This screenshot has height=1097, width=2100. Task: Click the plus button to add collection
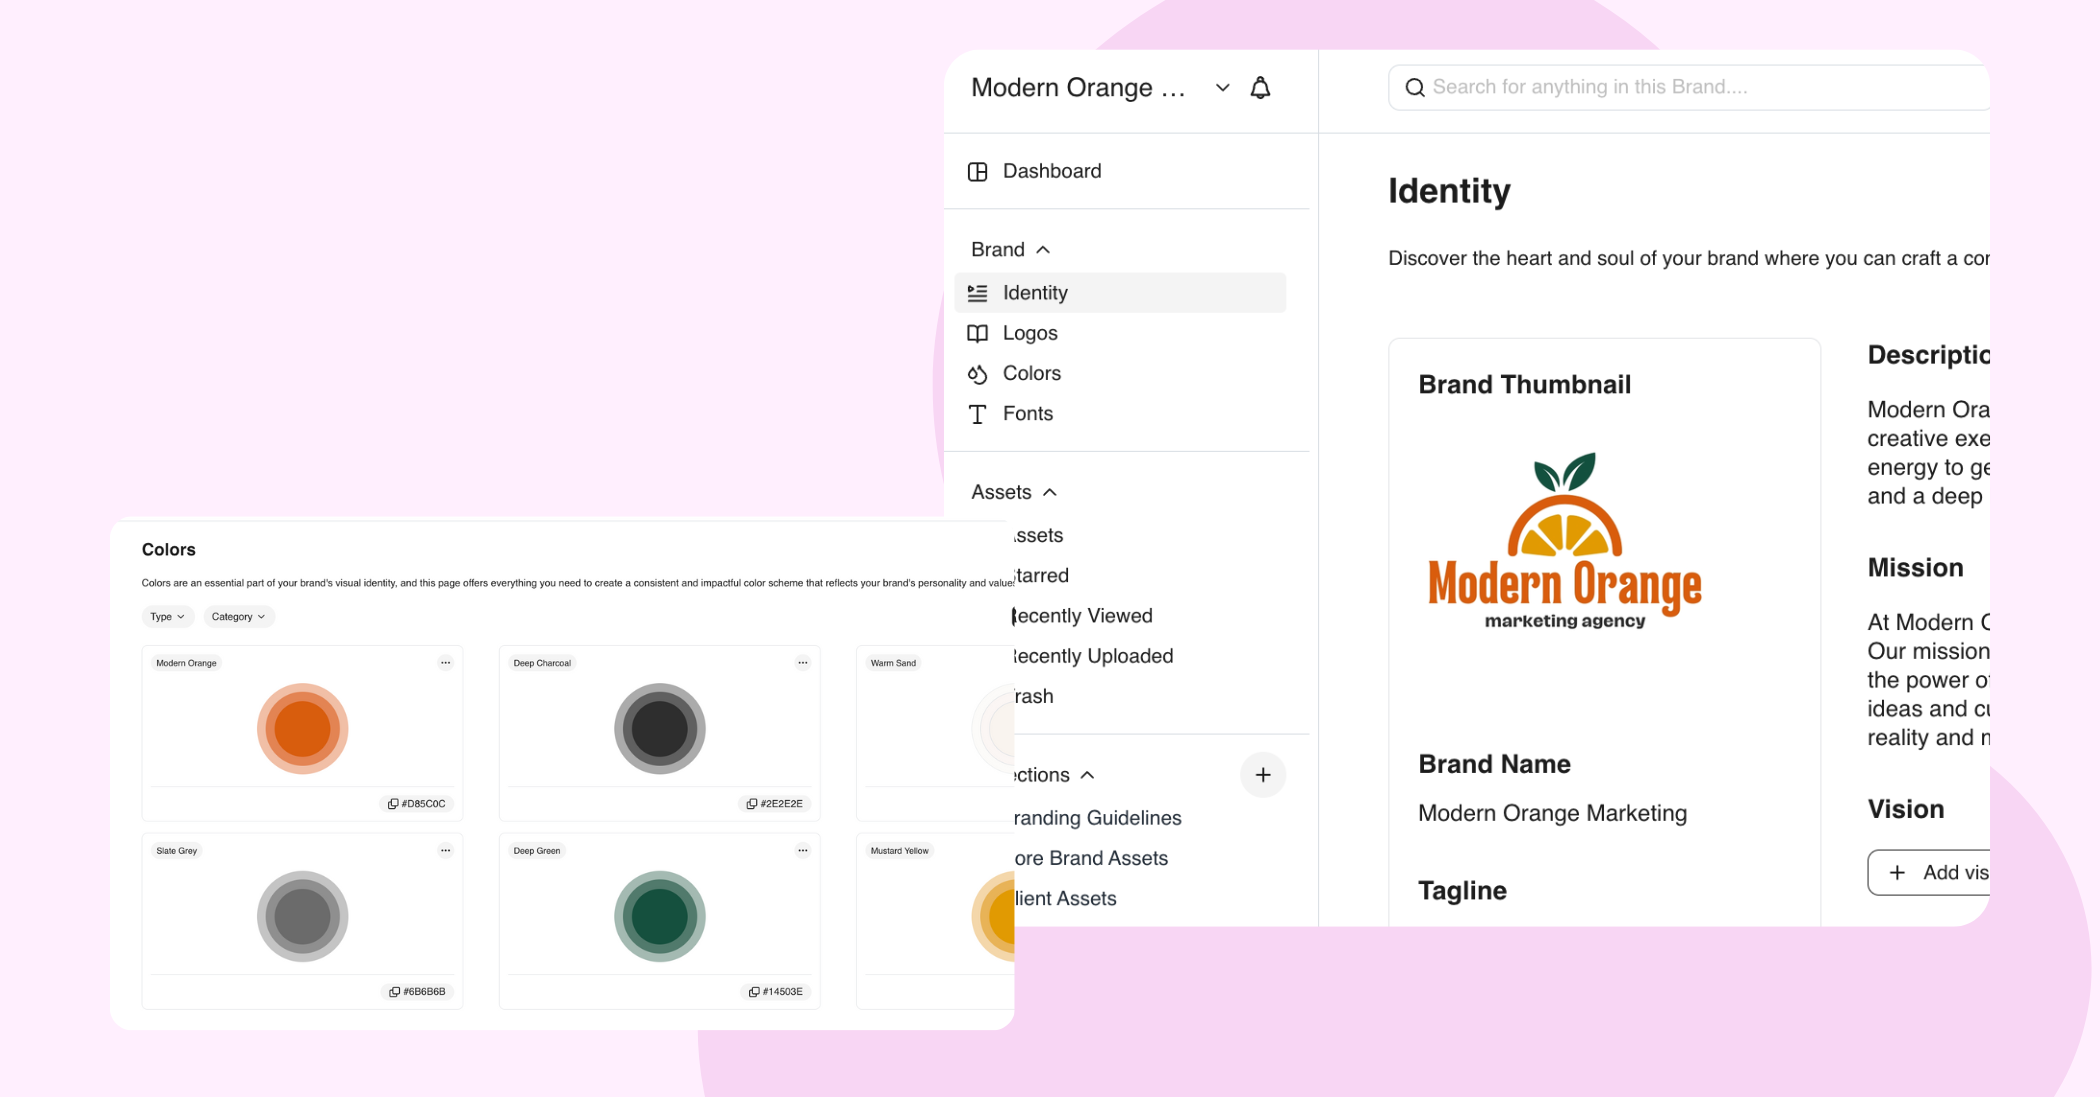click(x=1262, y=775)
